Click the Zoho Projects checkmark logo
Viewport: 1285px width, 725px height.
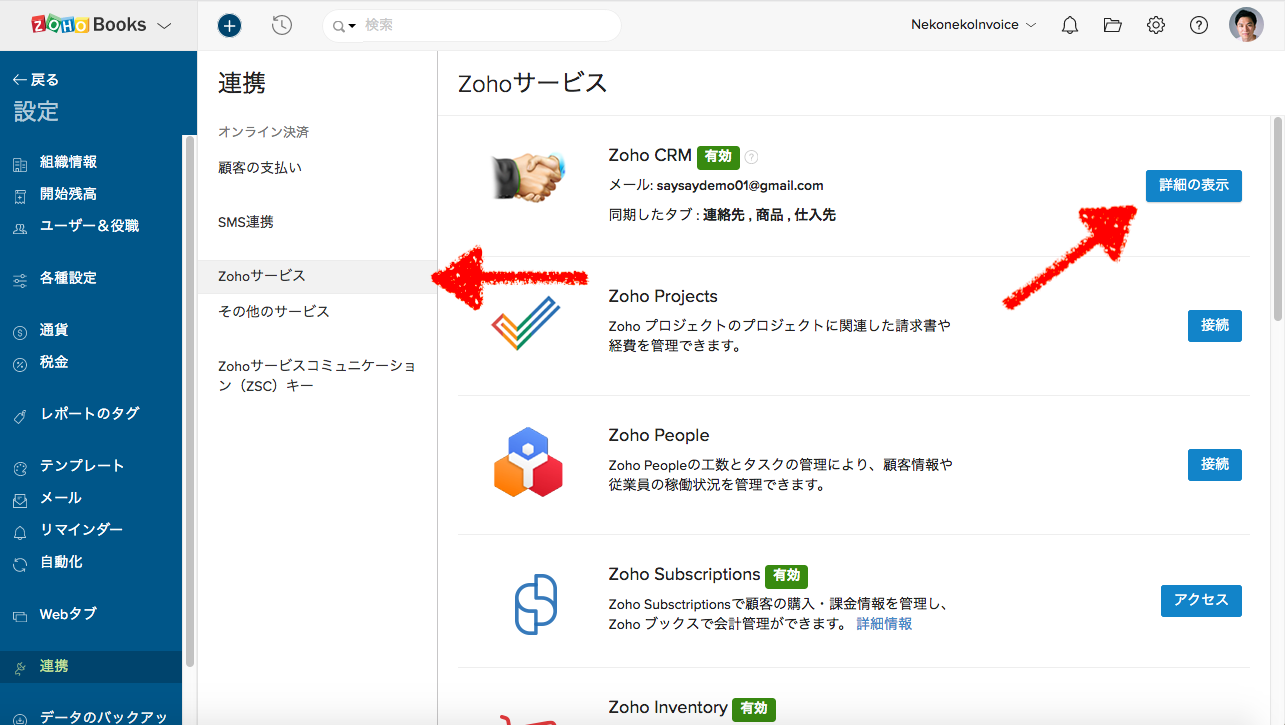tap(526, 323)
